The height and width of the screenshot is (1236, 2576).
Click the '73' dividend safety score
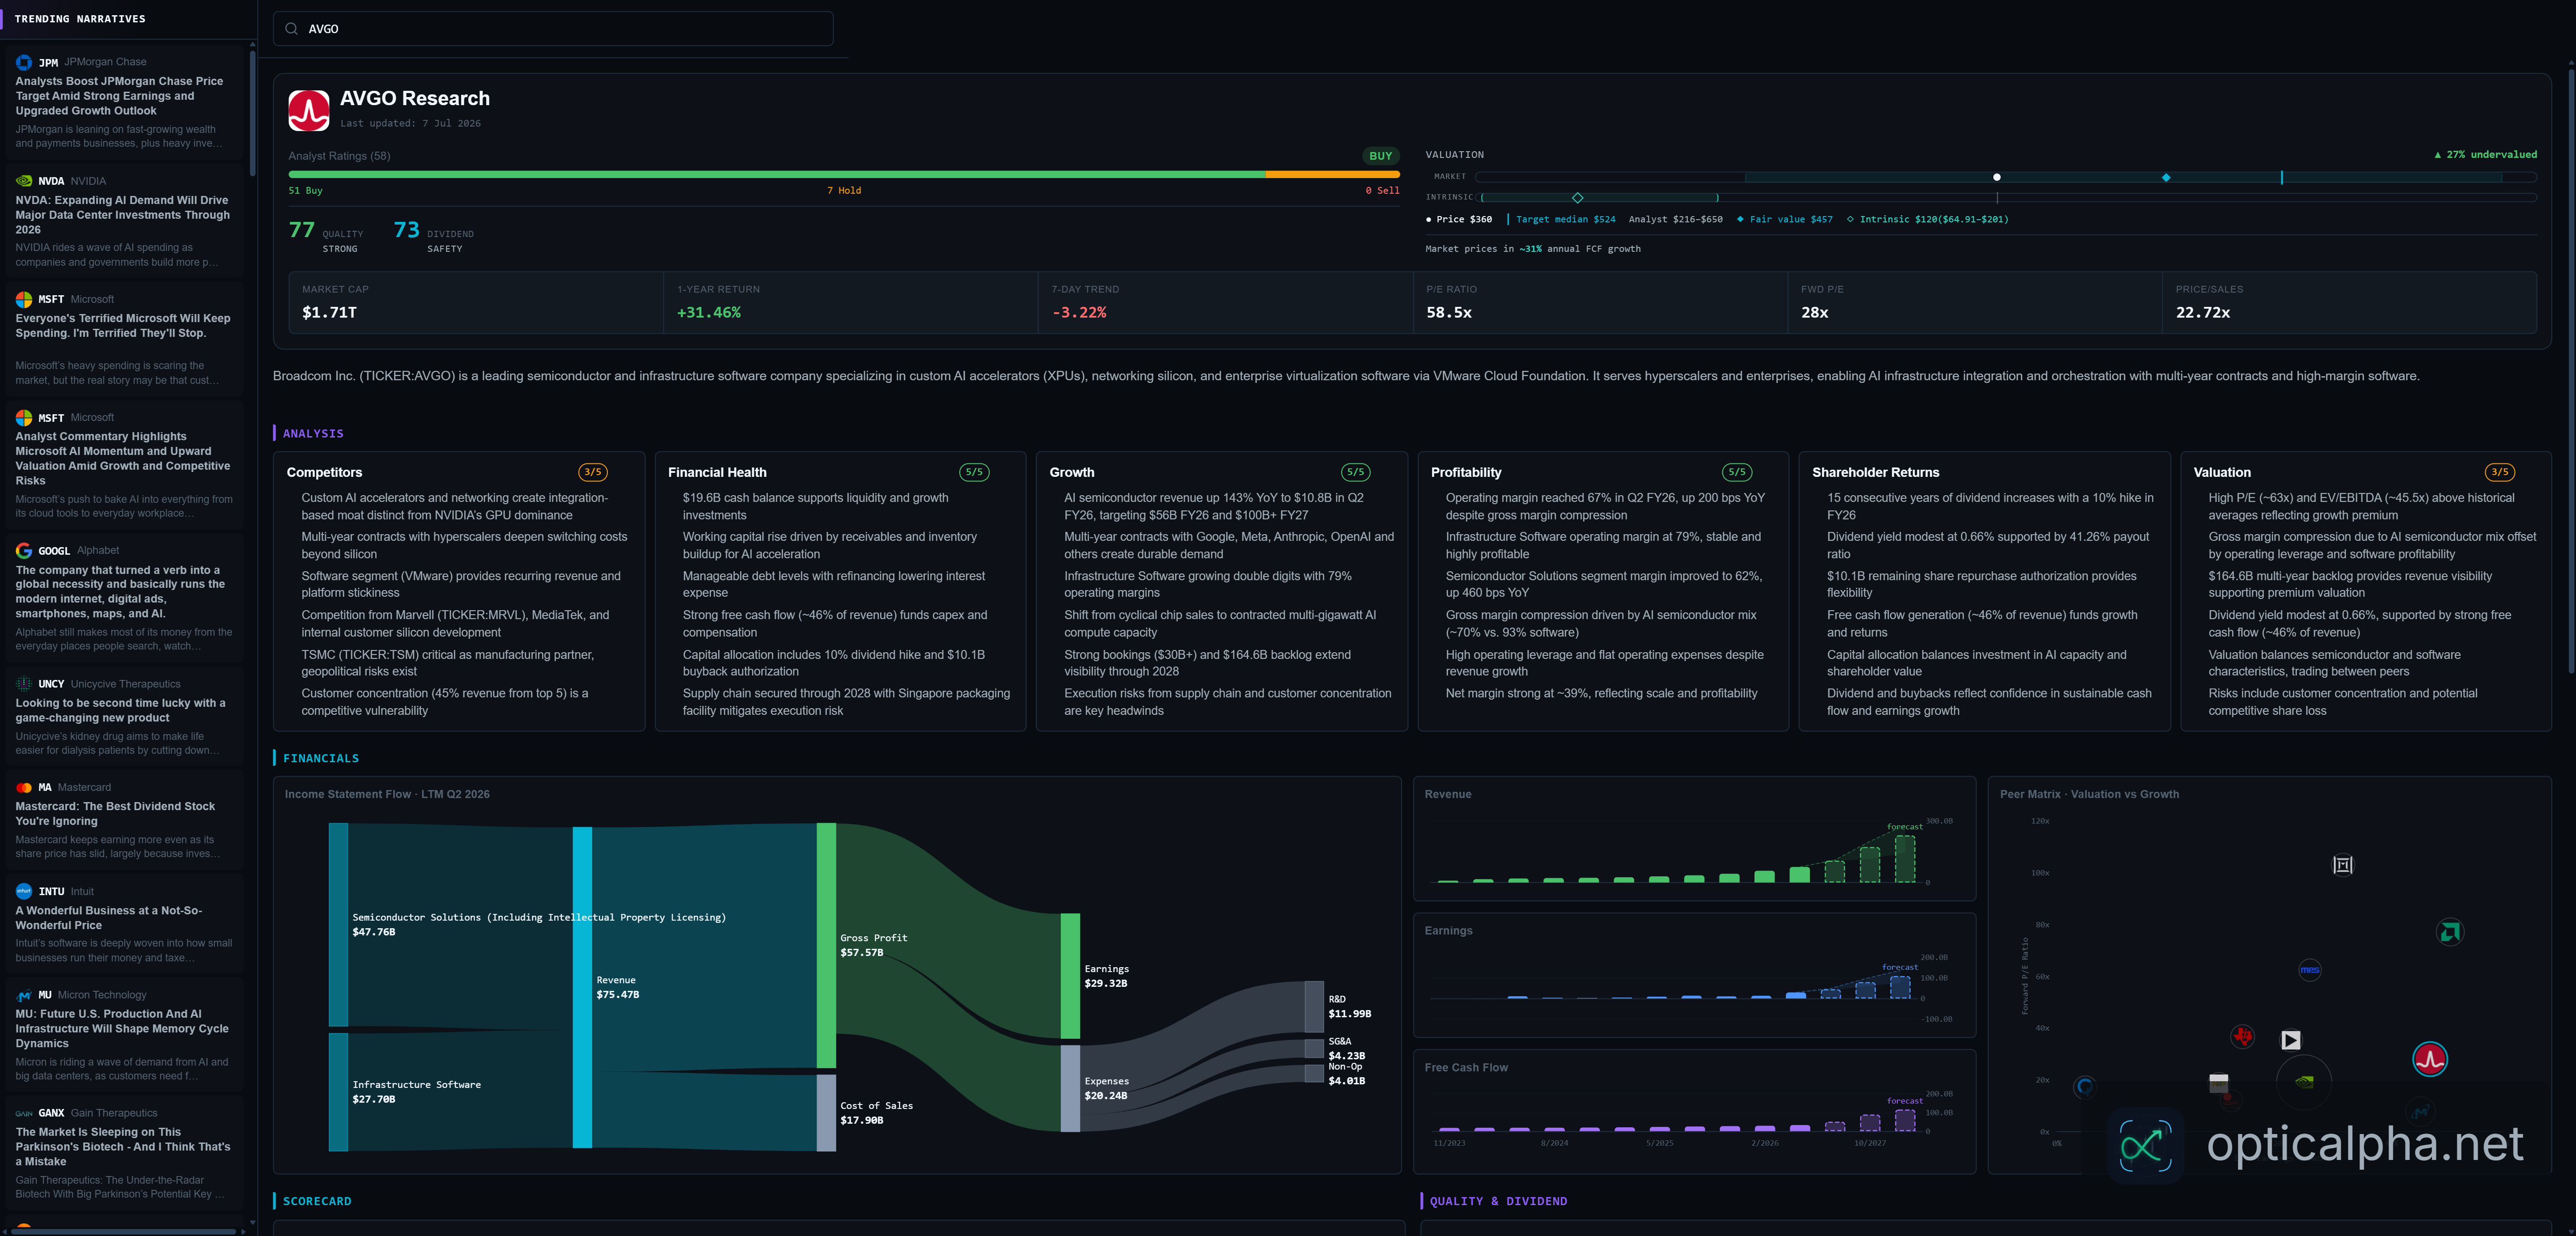click(x=406, y=230)
